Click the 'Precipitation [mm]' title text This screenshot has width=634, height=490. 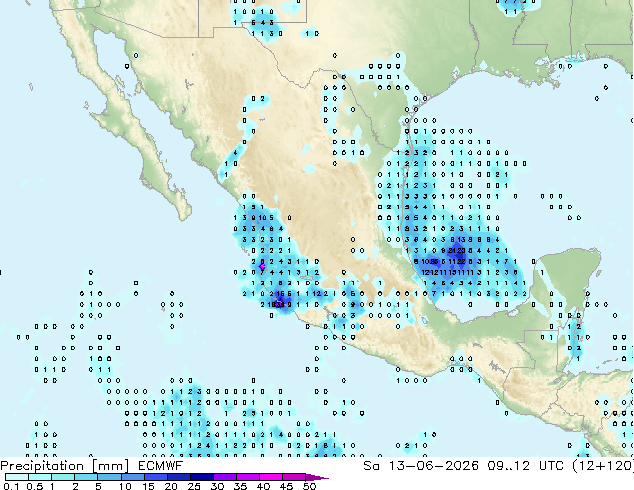click(64, 465)
